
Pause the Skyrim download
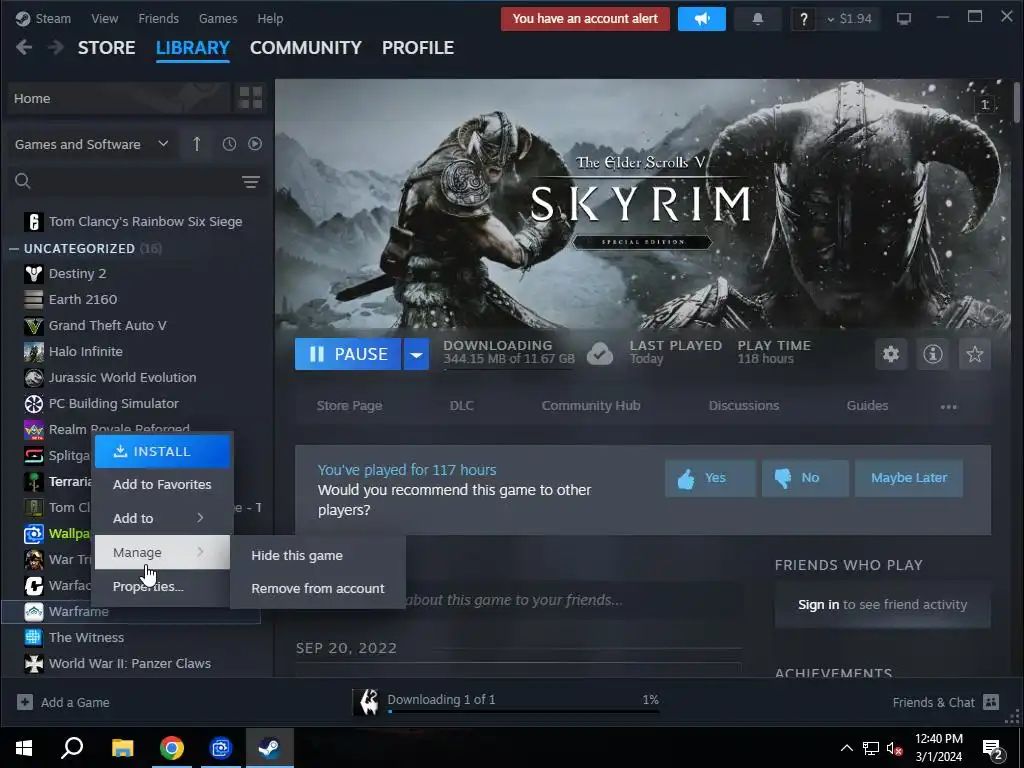click(x=348, y=354)
